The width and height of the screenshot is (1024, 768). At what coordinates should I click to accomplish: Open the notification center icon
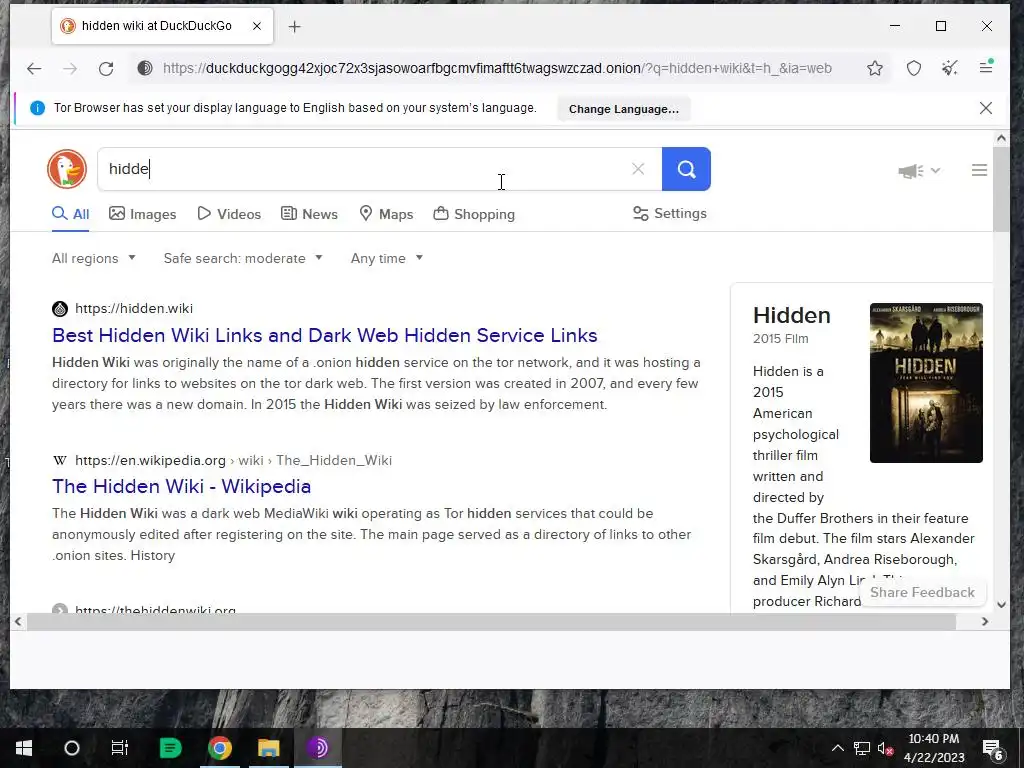(993, 748)
